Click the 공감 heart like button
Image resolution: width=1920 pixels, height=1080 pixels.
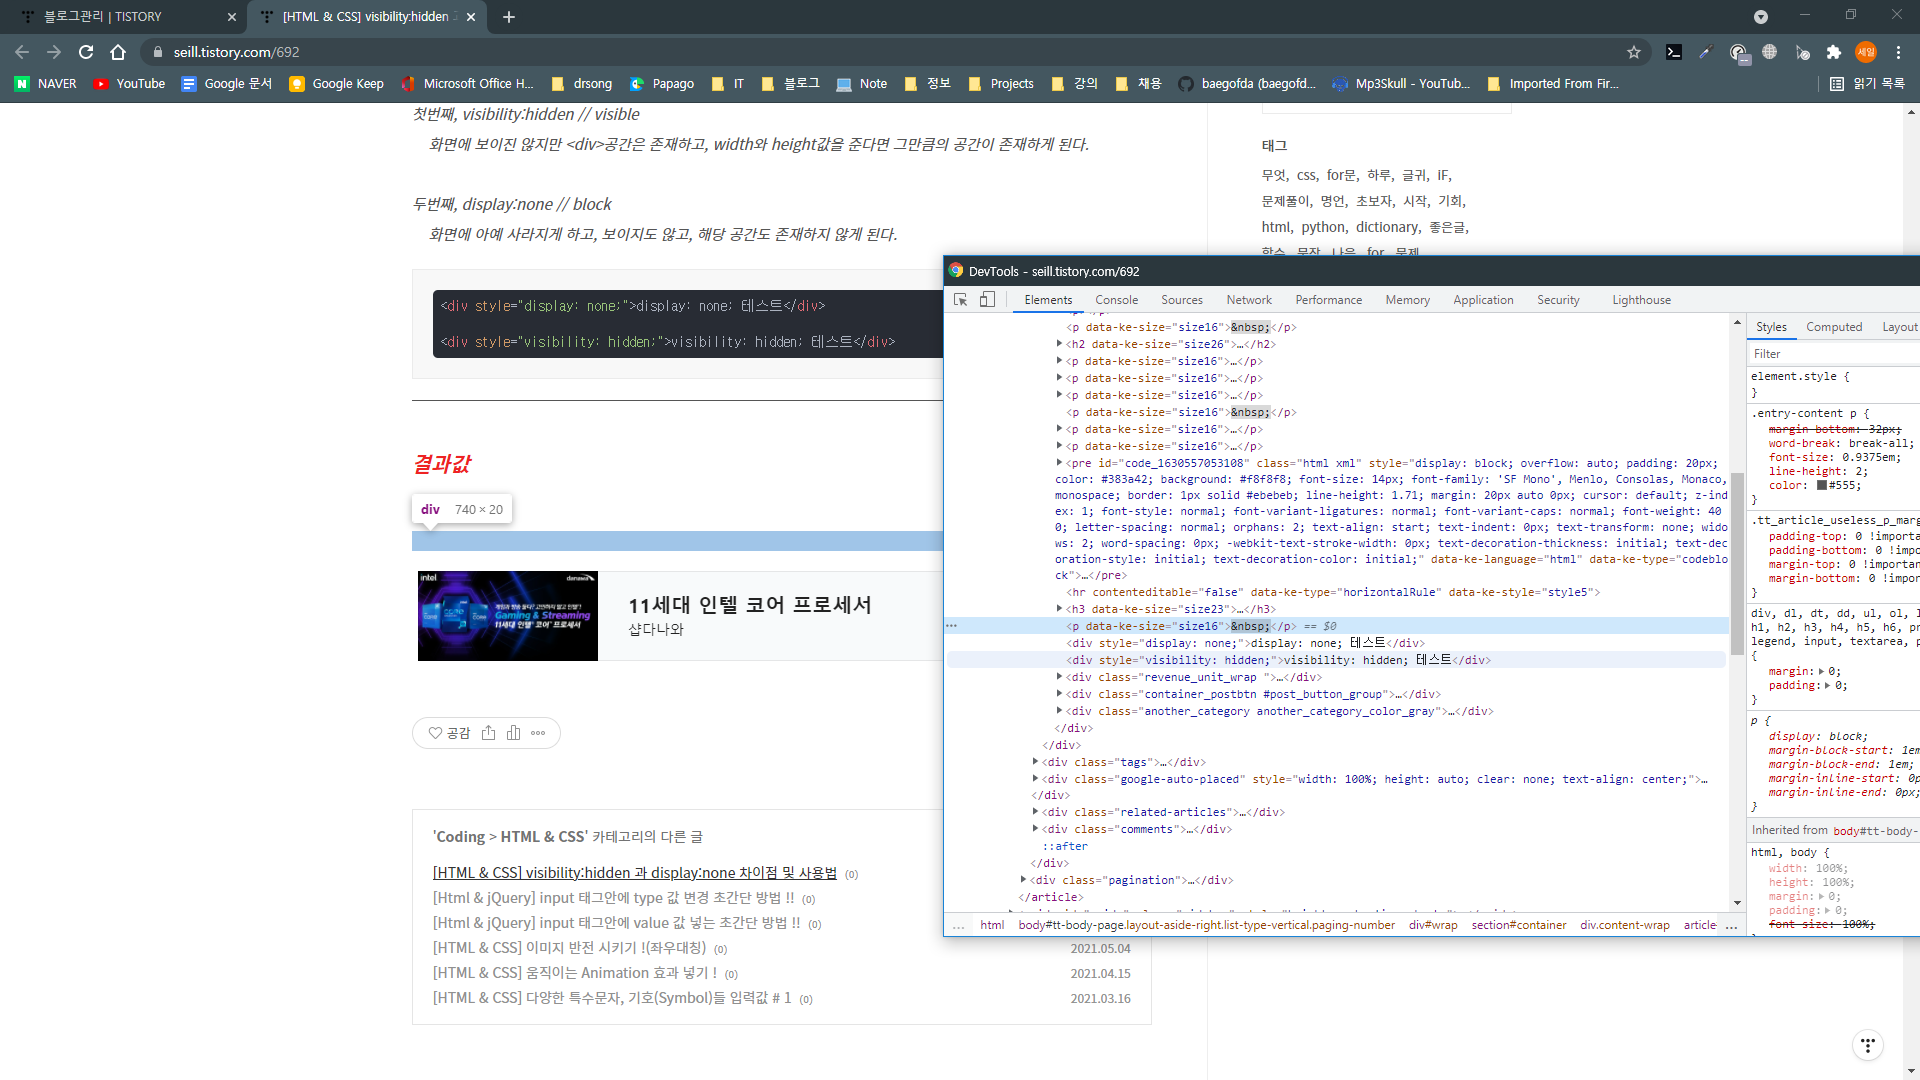pyautogui.click(x=449, y=733)
